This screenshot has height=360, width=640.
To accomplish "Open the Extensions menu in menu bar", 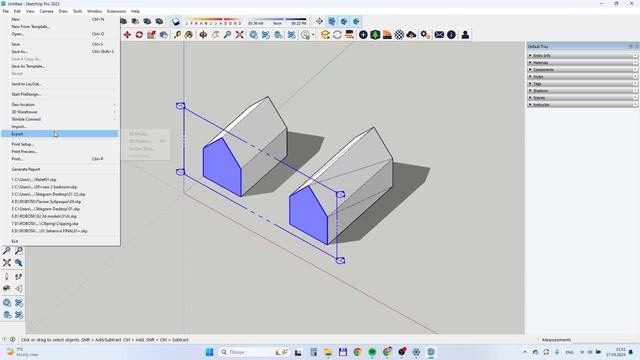I will pos(116,11).
